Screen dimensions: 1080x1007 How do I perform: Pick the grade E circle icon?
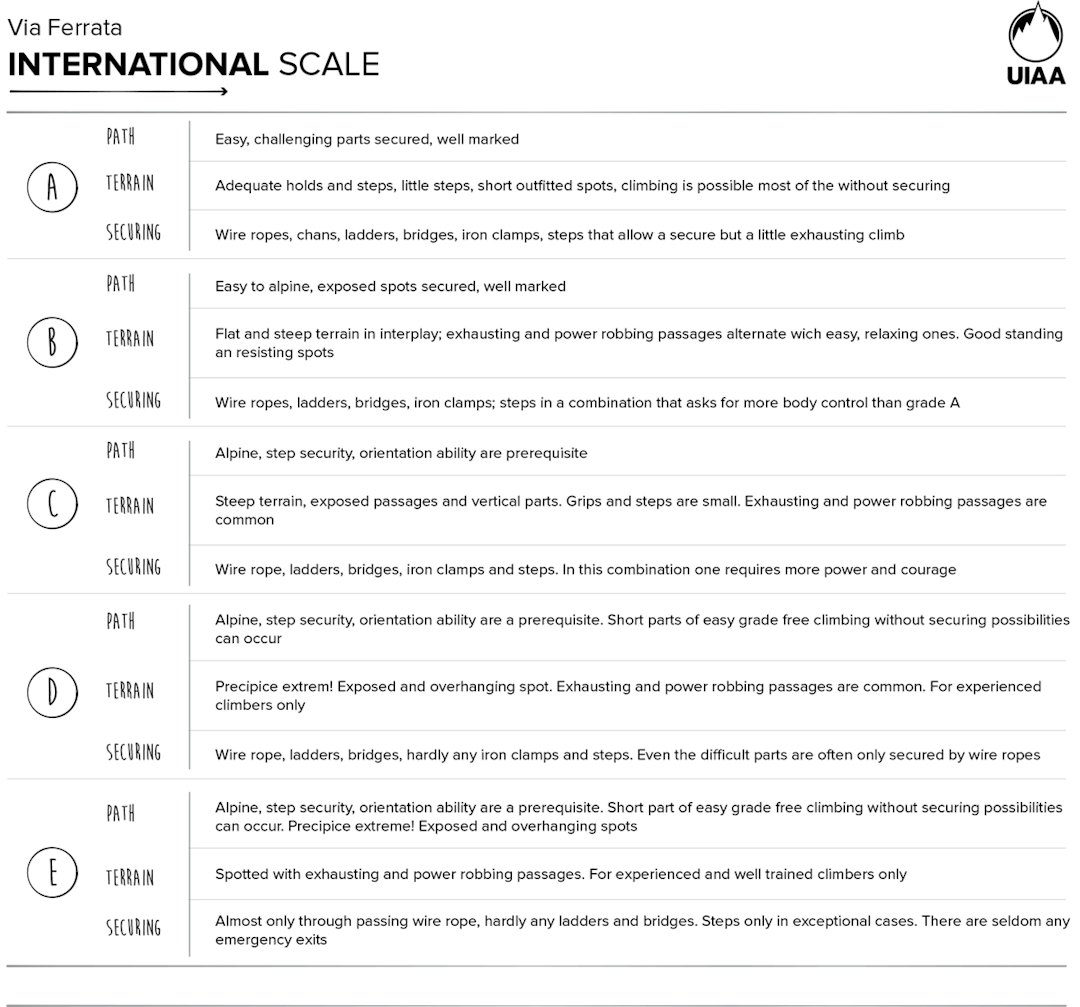pos(52,873)
